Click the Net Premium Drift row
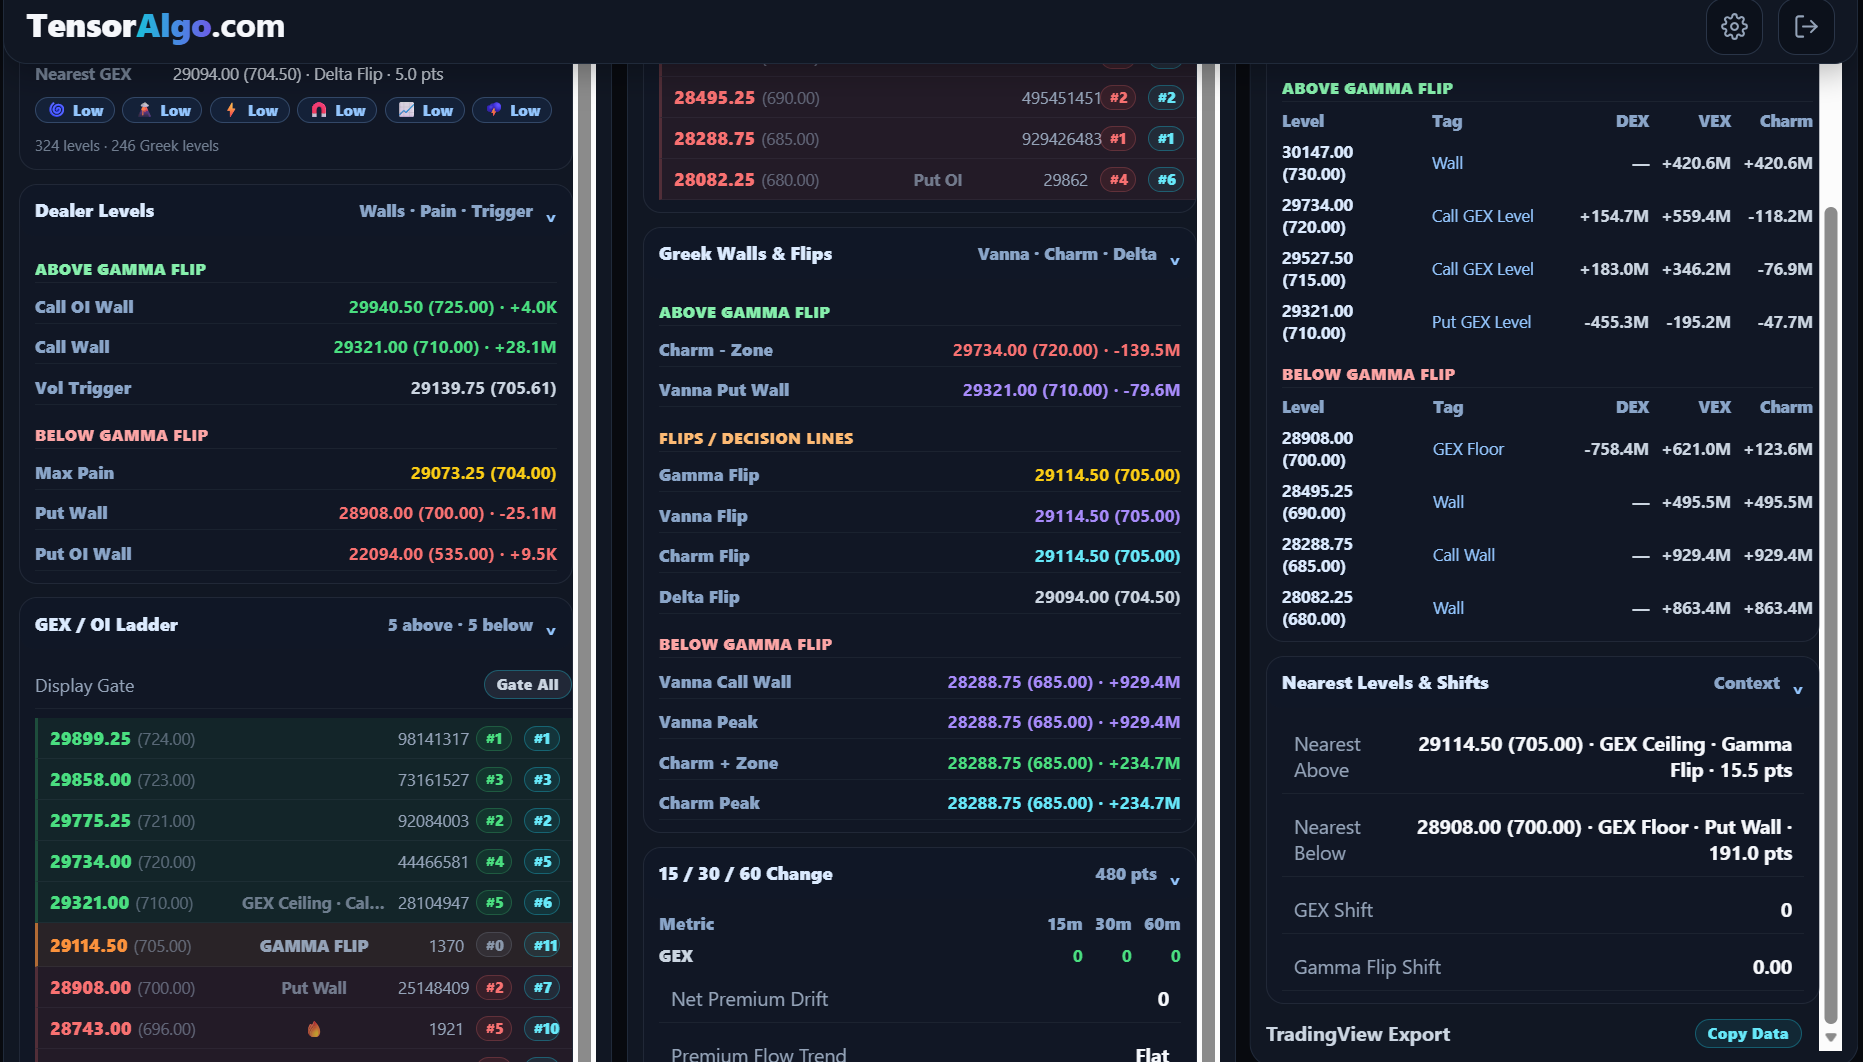 tap(919, 999)
